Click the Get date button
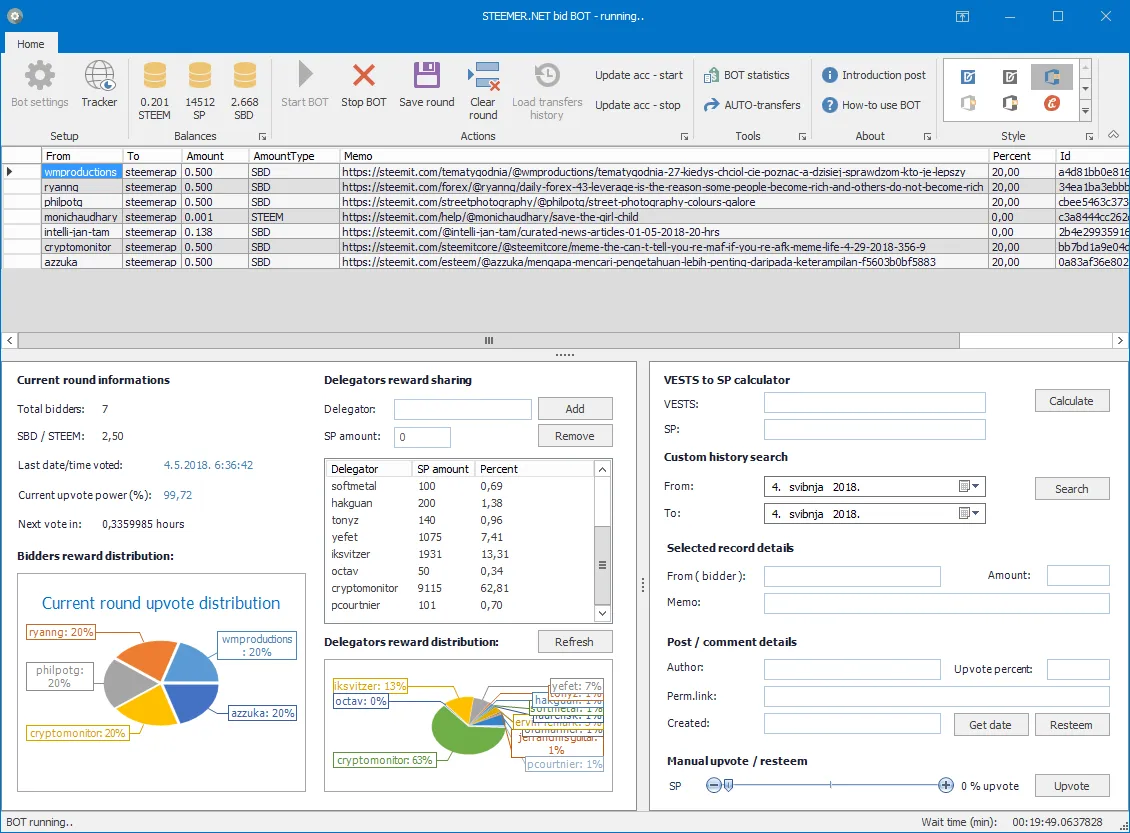The image size is (1130, 833). tap(990, 725)
